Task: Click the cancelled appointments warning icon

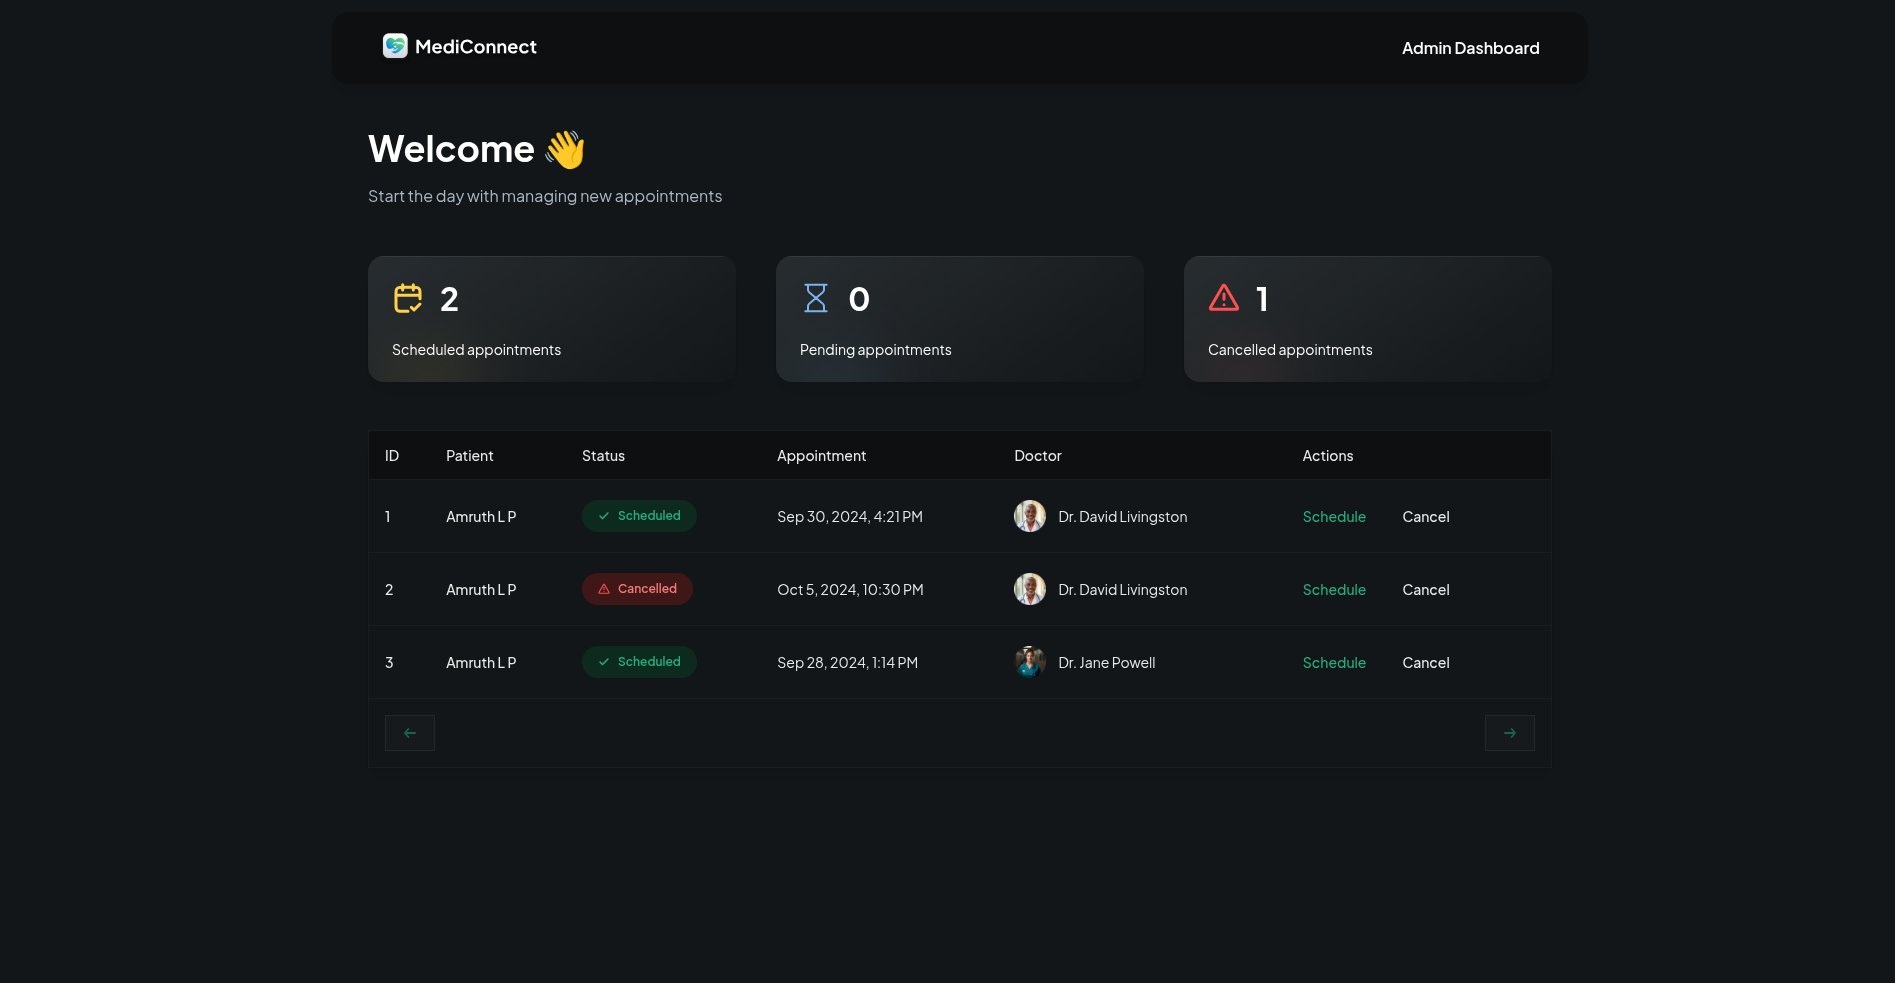Action: (1224, 298)
